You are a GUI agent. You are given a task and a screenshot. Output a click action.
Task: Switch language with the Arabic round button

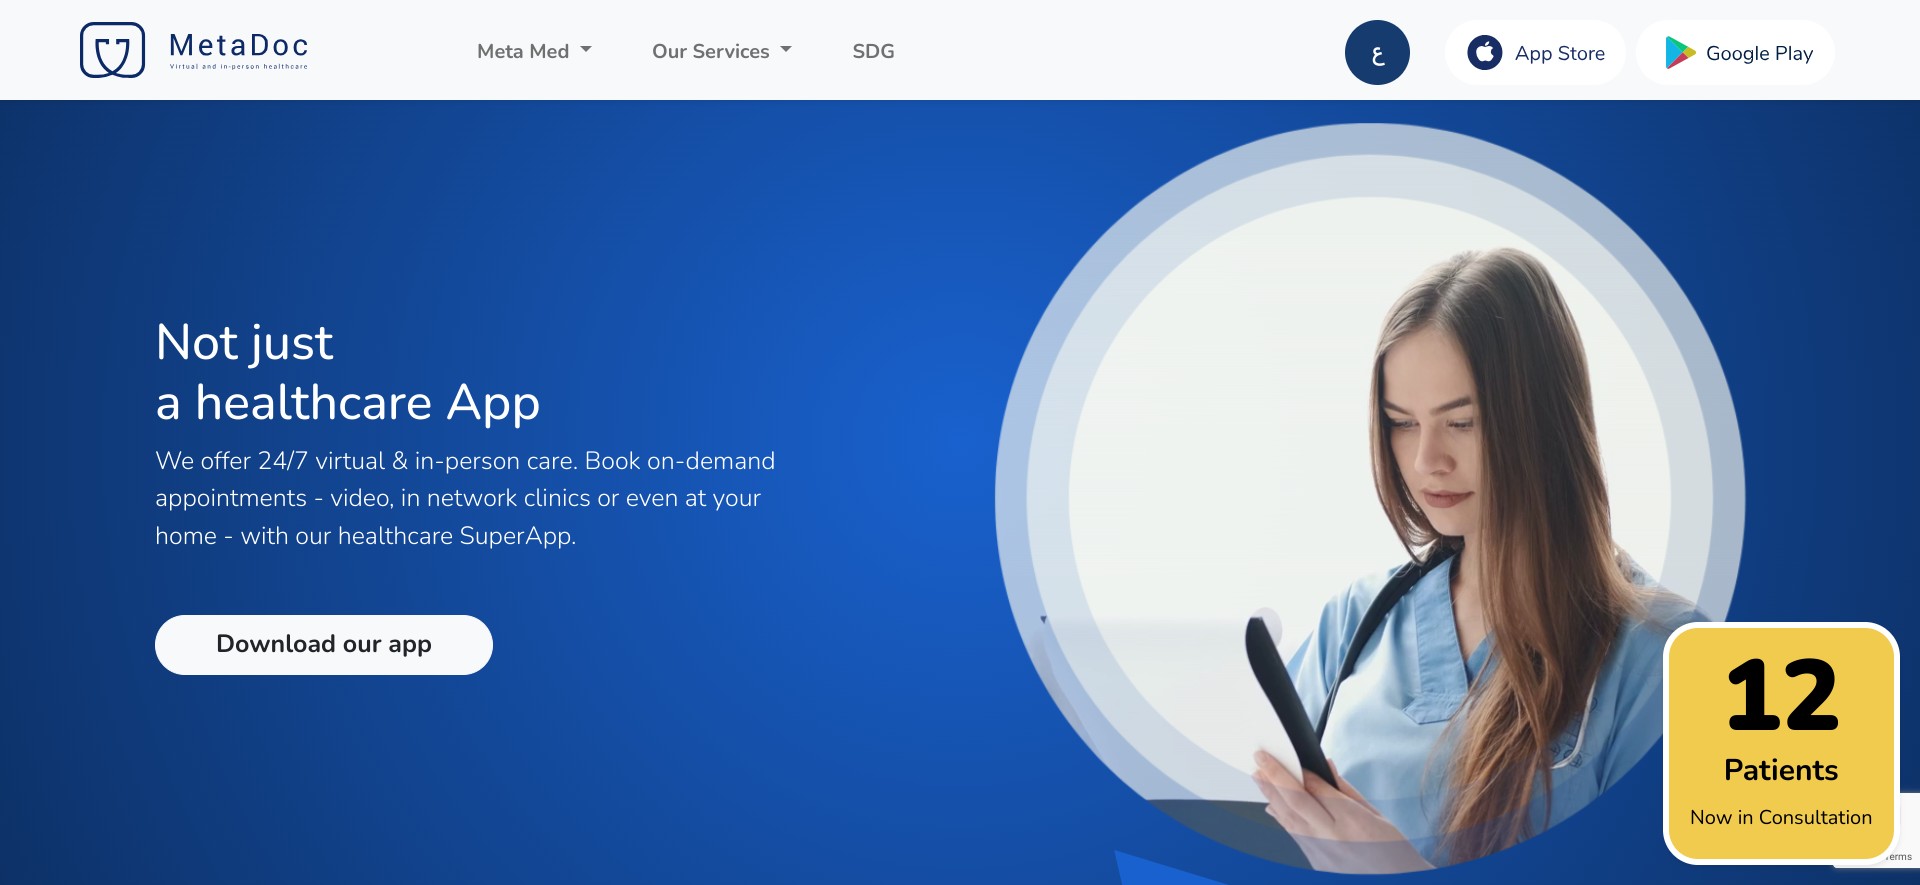pos(1377,53)
